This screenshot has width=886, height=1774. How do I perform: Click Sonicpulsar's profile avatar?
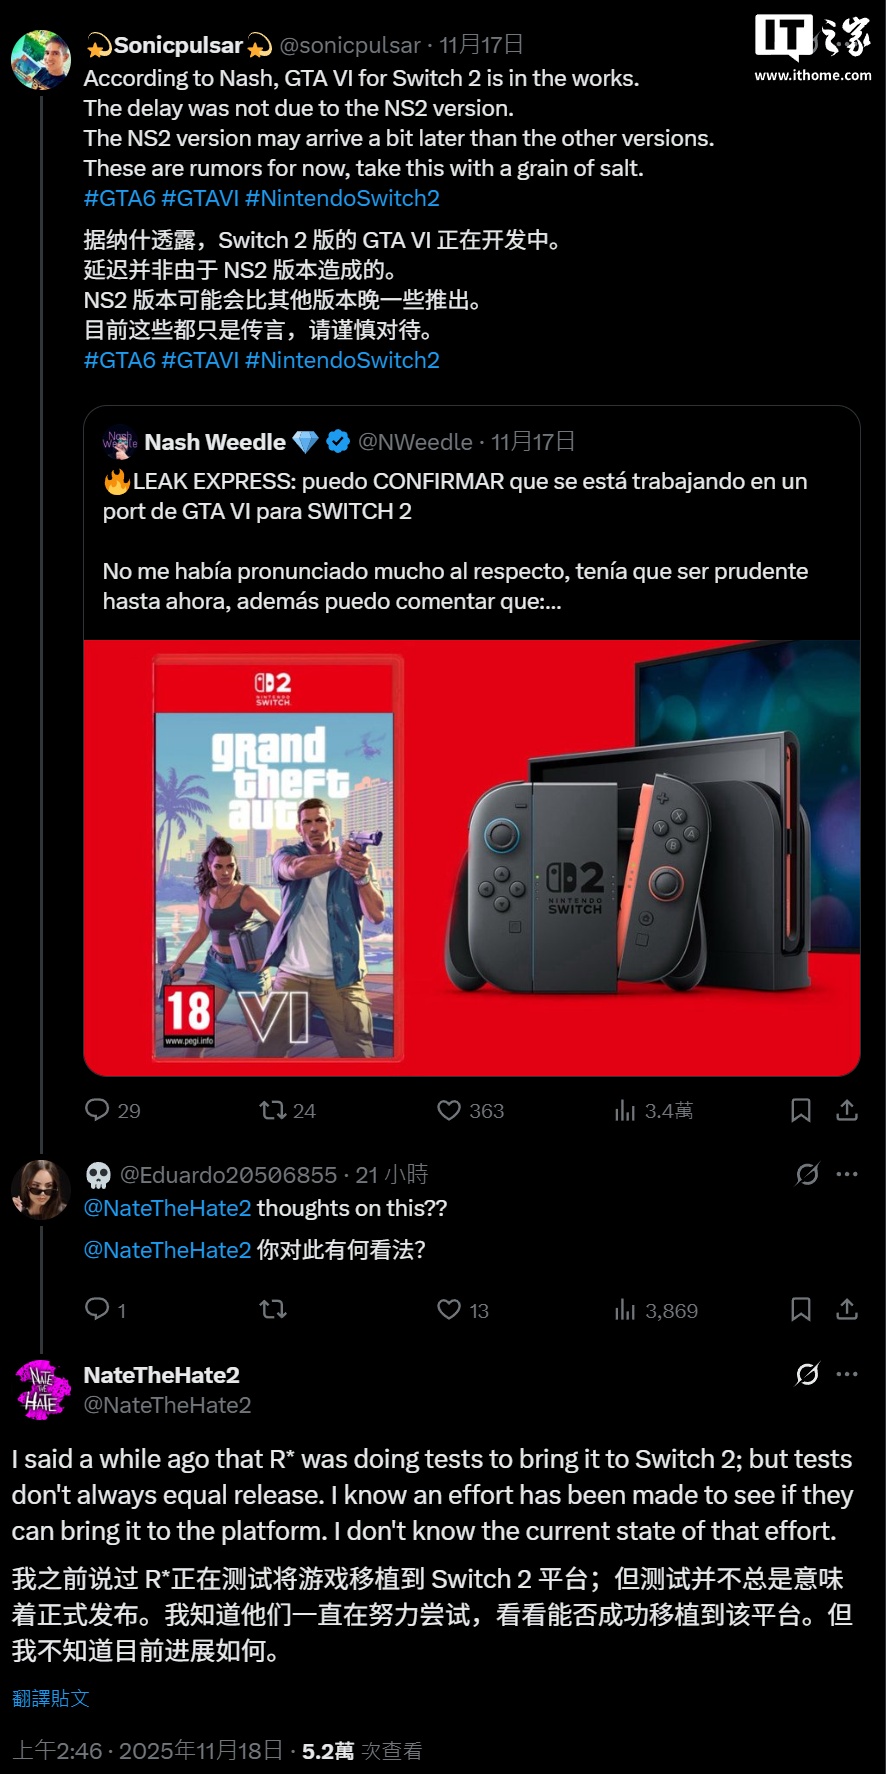[x=41, y=60]
